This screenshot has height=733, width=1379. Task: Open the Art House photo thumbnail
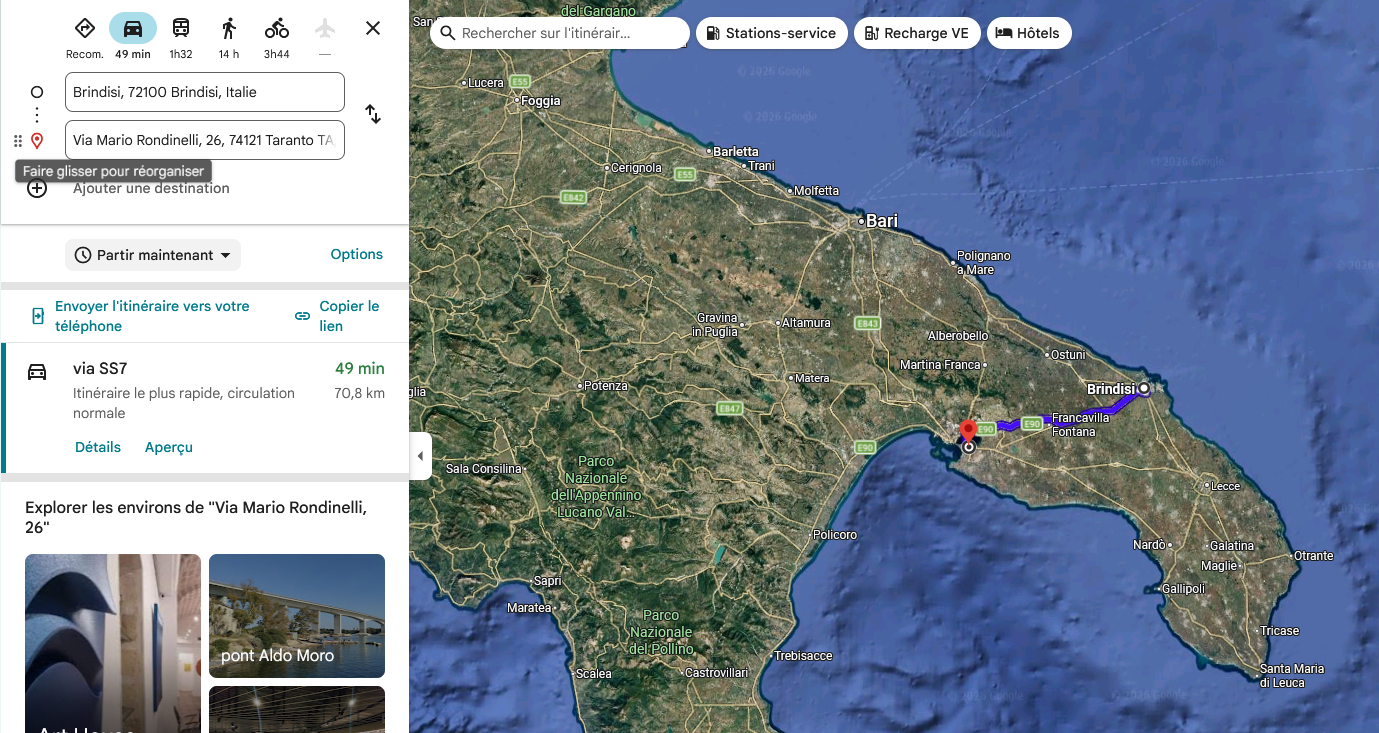pos(113,643)
